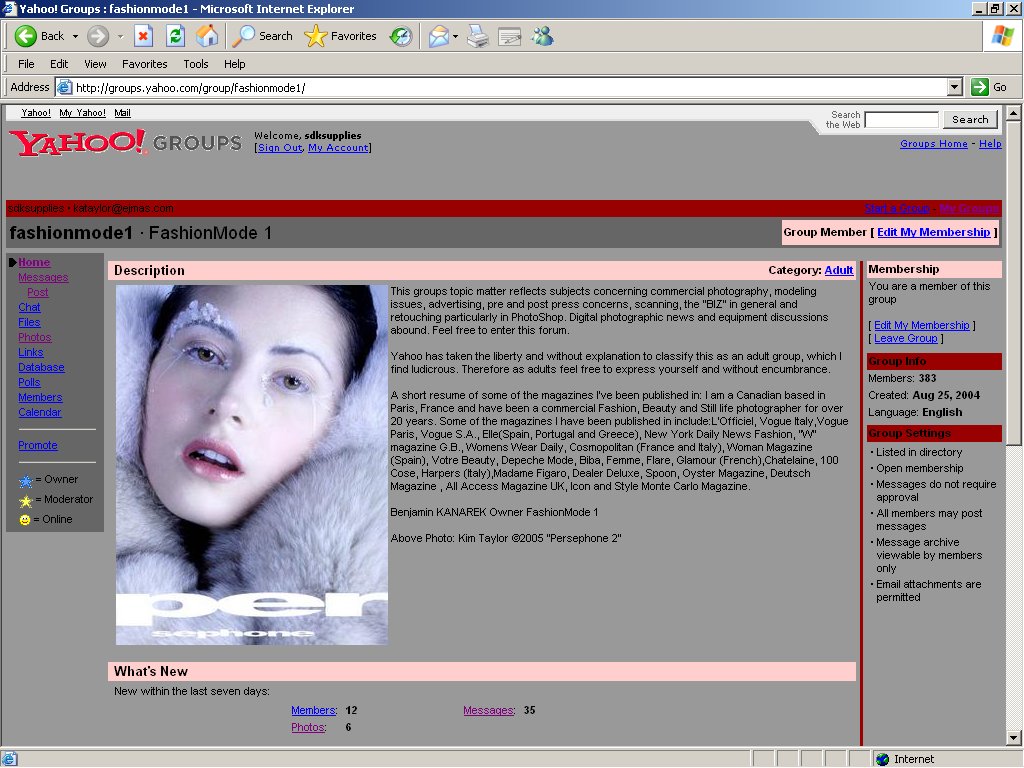The width and height of the screenshot is (1024, 768).
Task: Go to the Groups Home link
Action: click(934, 144)
